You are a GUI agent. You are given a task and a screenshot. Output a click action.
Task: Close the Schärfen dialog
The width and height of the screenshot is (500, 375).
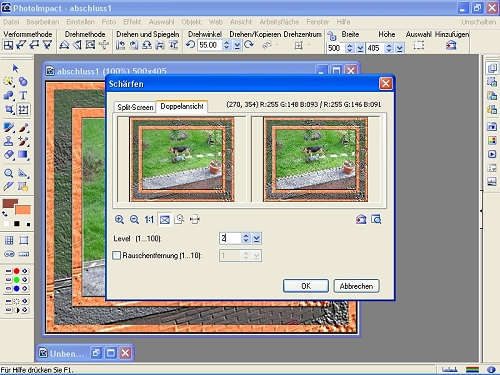[x=386, y=83]
